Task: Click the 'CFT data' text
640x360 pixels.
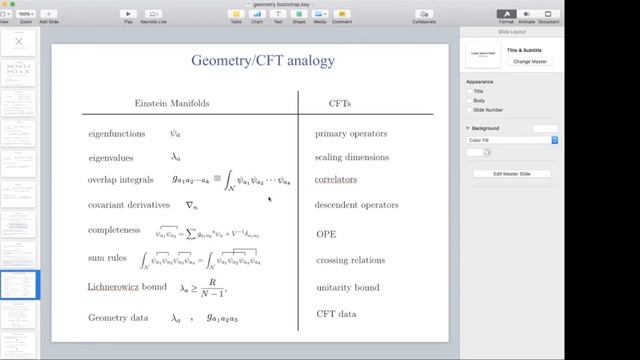Action: coord(336,314)
